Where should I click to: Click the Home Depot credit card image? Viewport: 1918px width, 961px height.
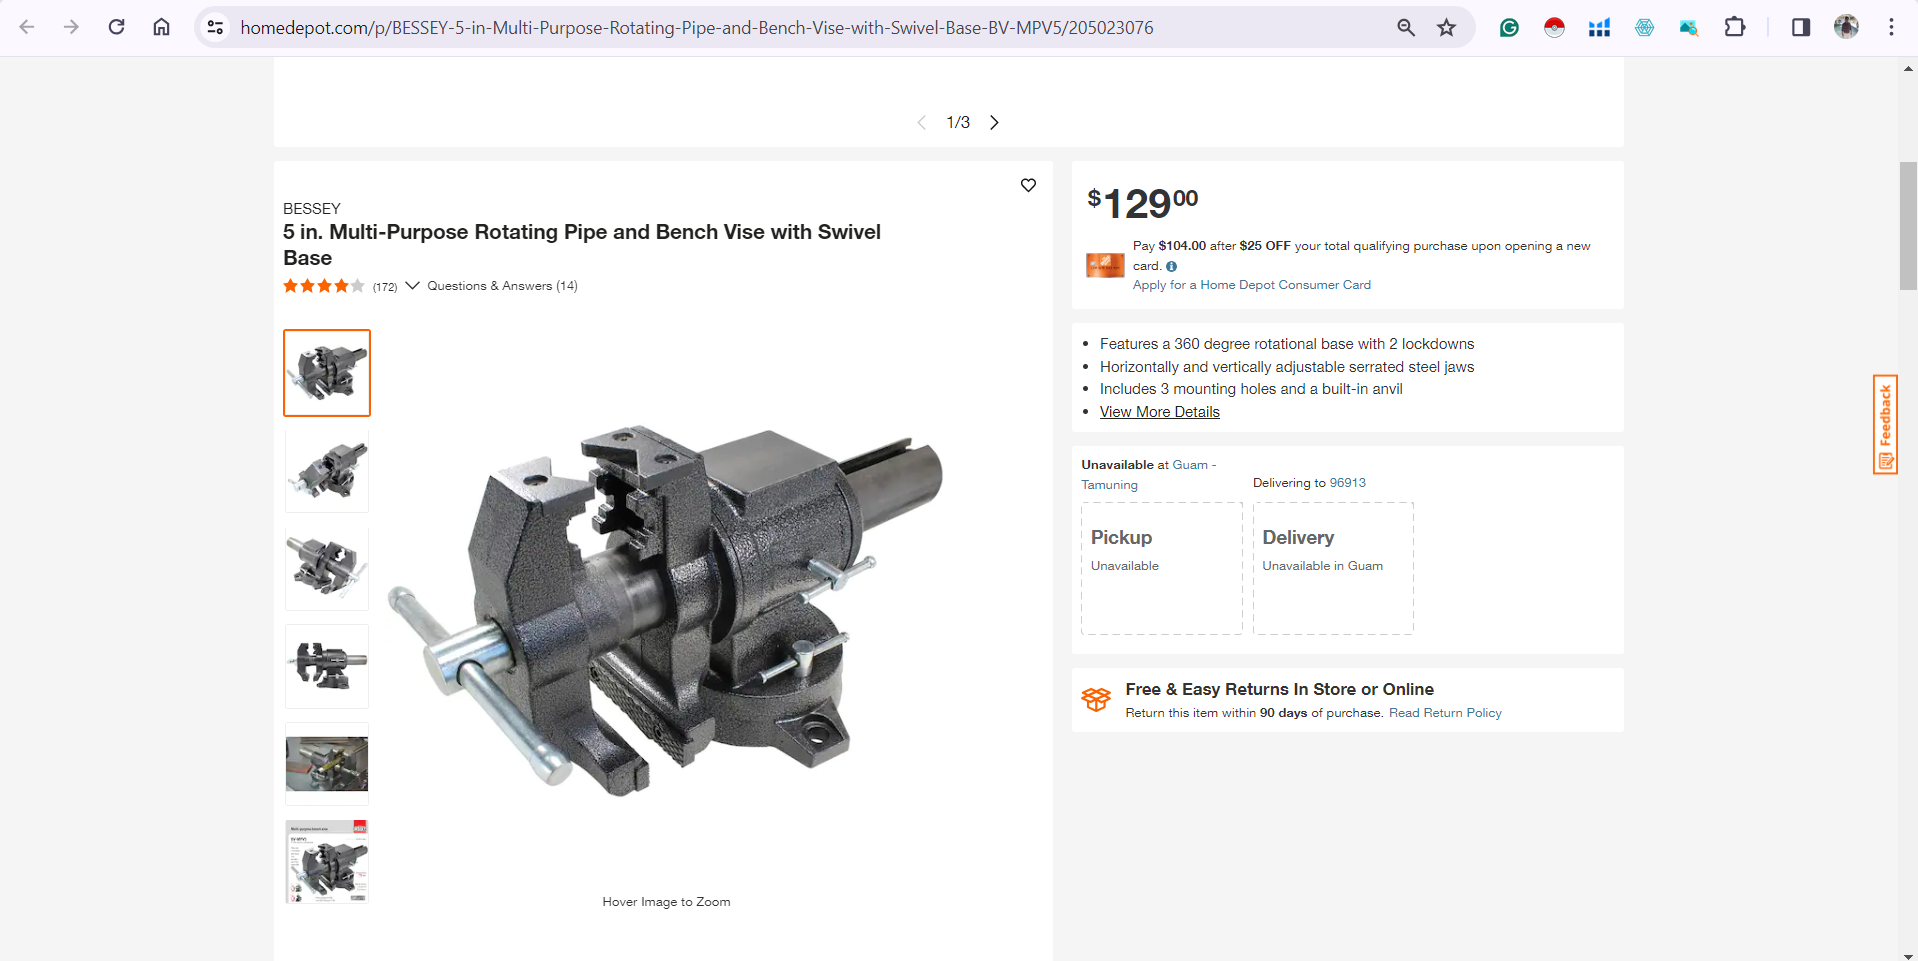[1105, 265]
